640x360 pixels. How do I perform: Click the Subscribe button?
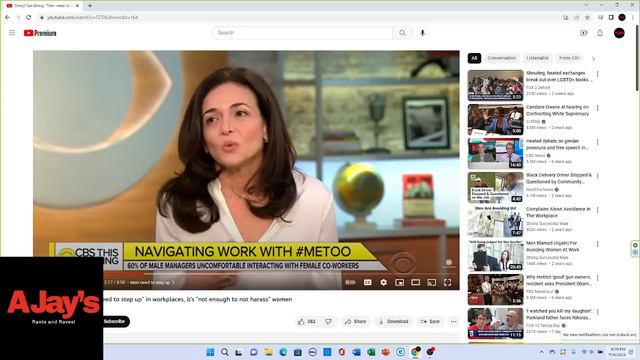click(116, 322)
